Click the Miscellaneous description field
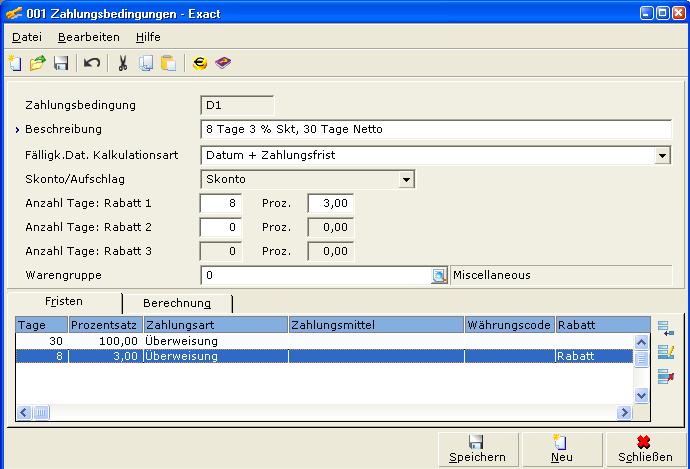This screenshot has height=469, width=690. (x=561, y=276)
